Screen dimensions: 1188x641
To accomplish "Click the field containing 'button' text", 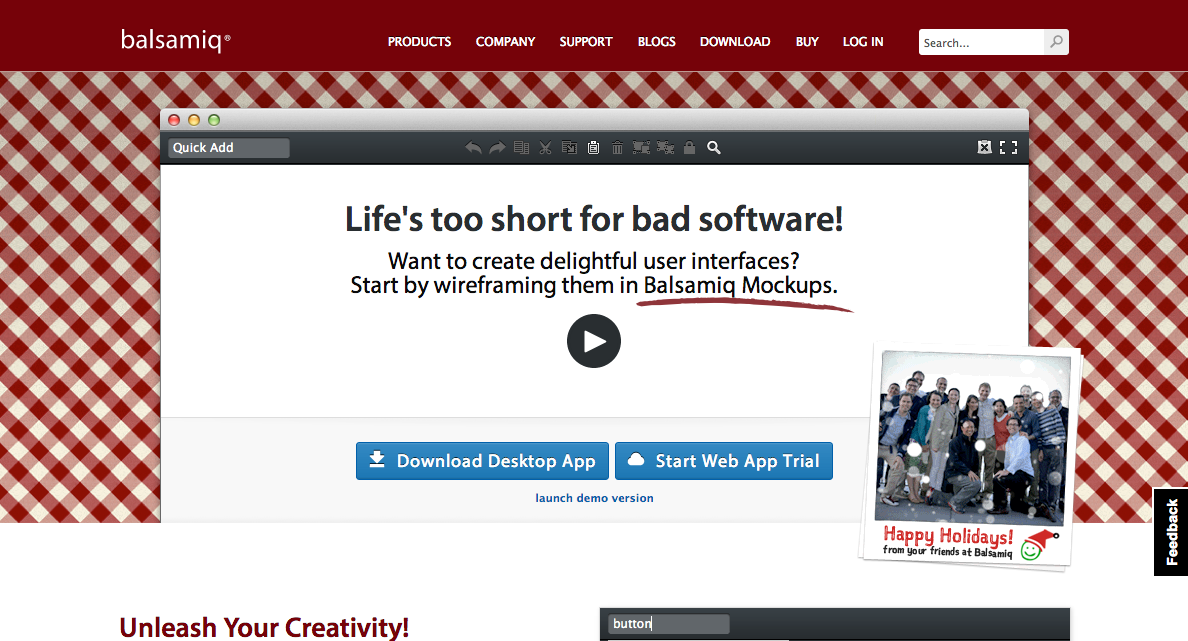I will tap(668, 624).
